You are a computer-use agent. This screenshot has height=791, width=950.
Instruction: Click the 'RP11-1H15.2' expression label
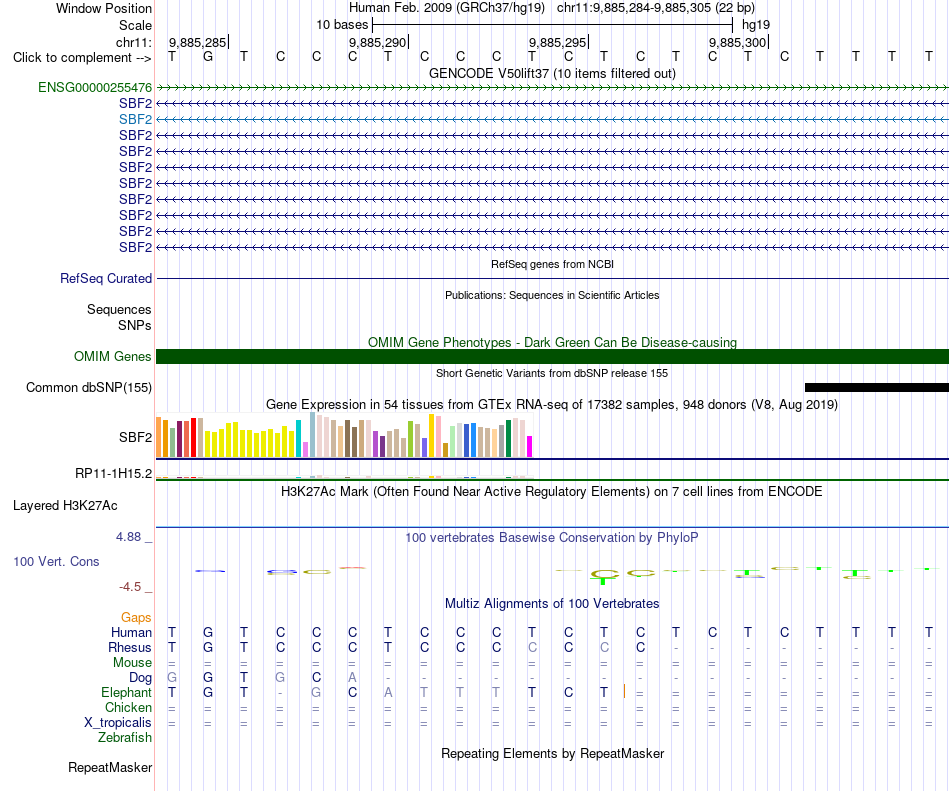point(113,473)
